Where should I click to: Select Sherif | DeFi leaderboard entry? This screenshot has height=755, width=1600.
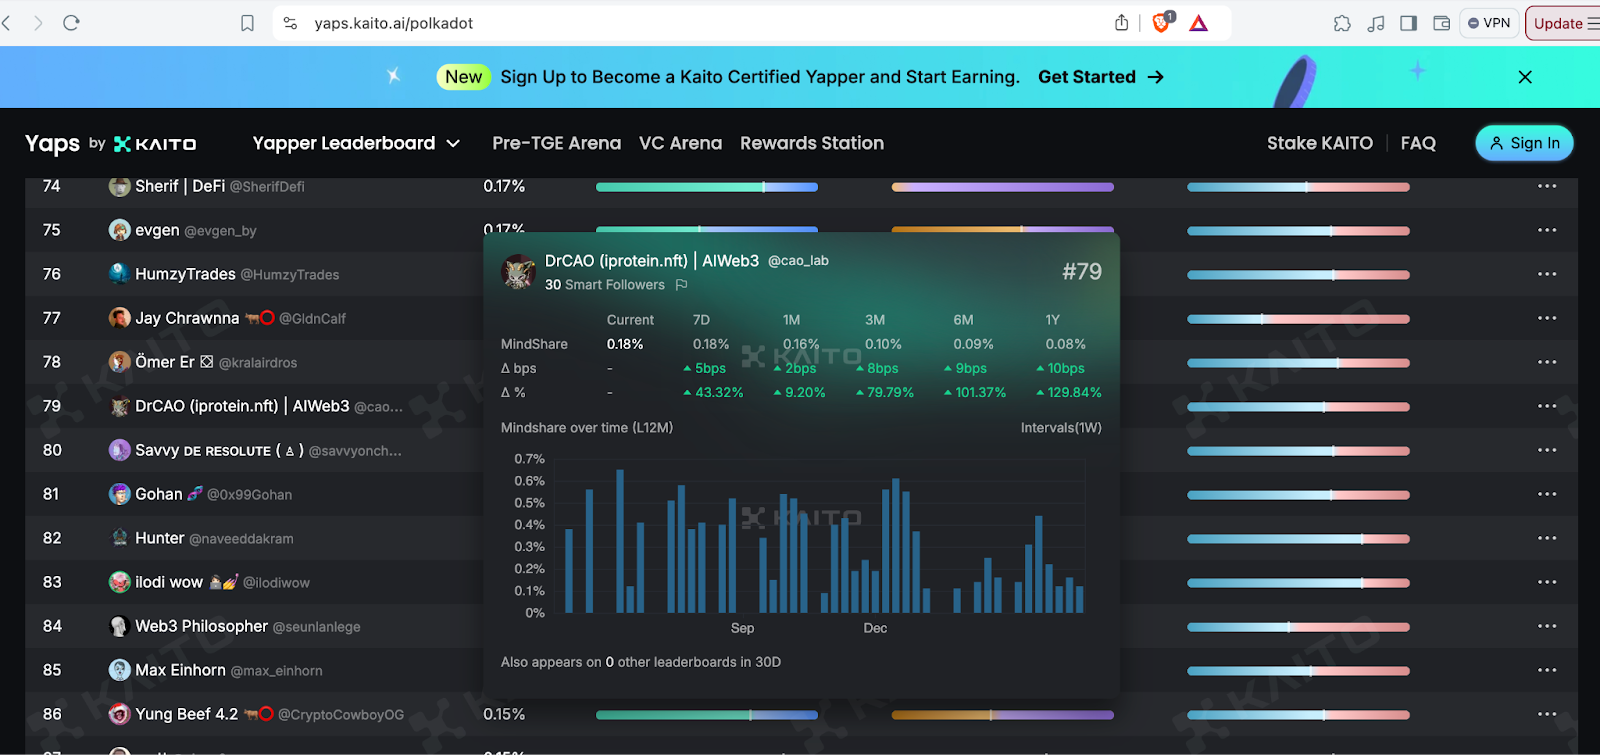click(207, 186)
